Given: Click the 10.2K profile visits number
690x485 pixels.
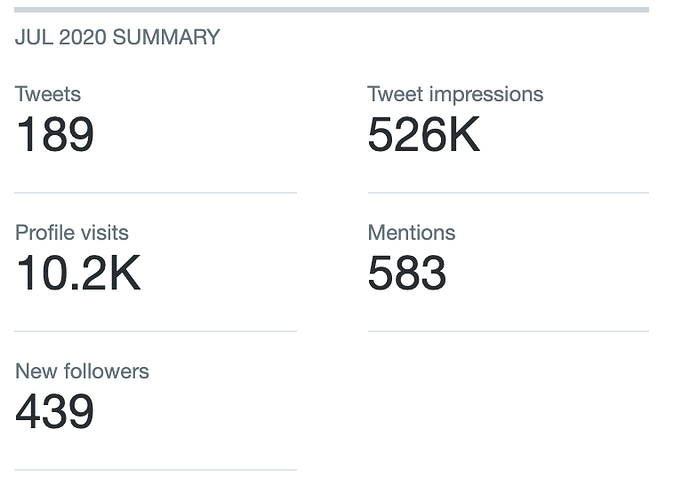Looking at the screenshot, I should pyautogui.click(x=78, y=273).
